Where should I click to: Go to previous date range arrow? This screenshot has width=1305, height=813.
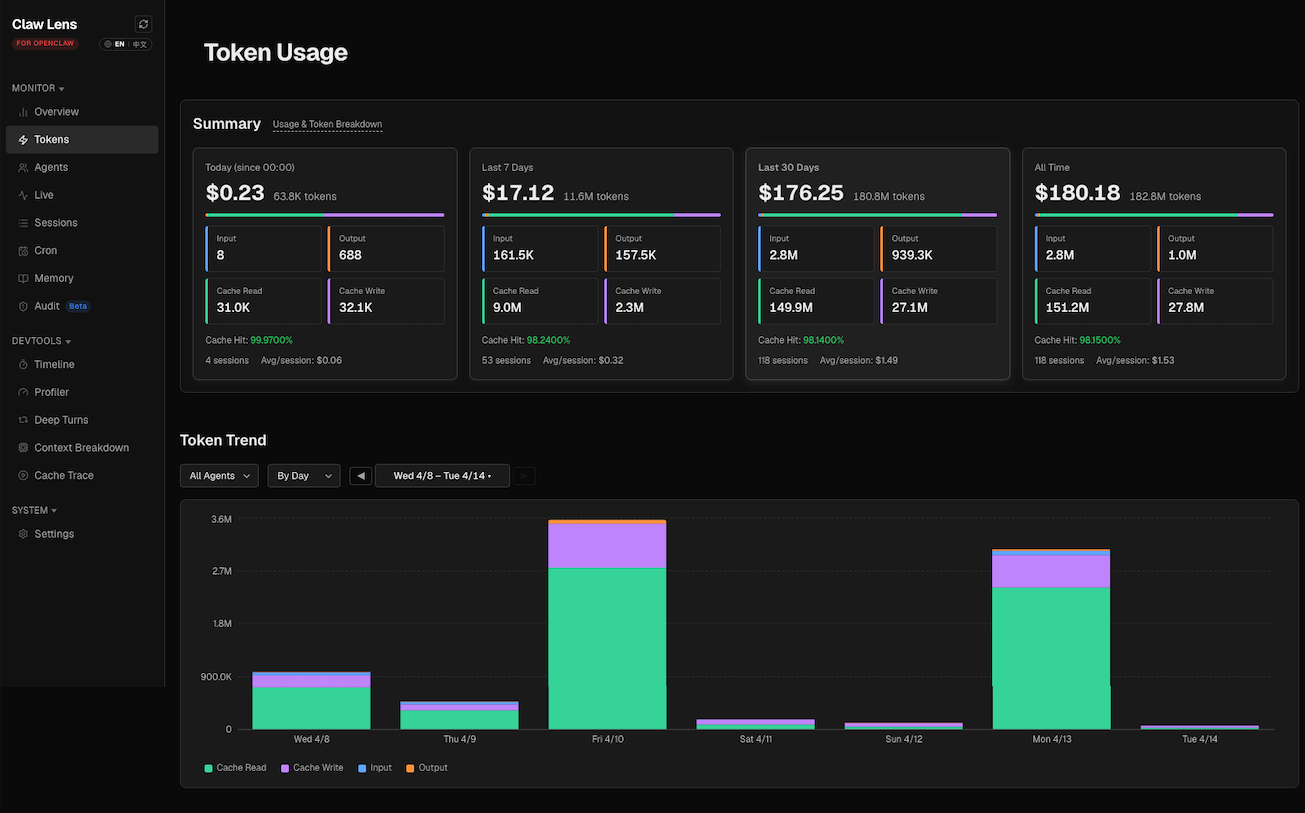(x=361, y=476)
